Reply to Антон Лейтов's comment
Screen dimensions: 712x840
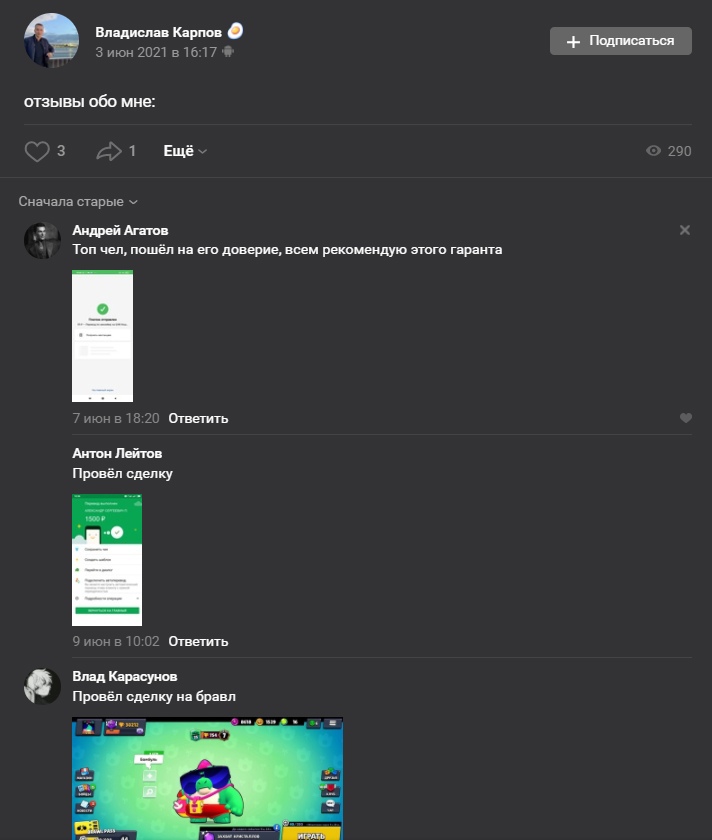(x=198, y=641)
